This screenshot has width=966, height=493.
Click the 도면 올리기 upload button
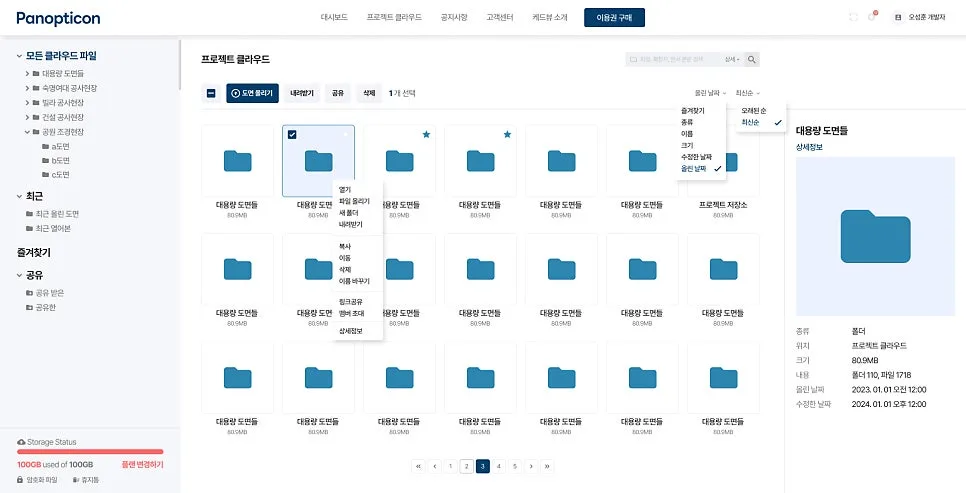coord(253,93)
